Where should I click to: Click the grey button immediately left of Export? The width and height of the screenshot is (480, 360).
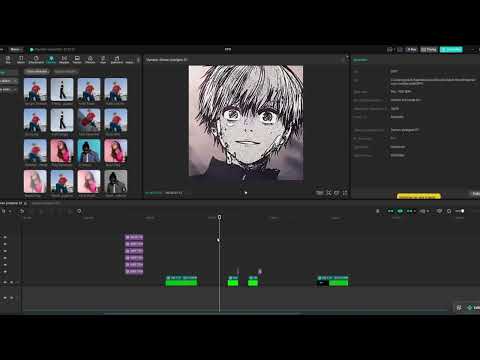click(x=429, y=50)
